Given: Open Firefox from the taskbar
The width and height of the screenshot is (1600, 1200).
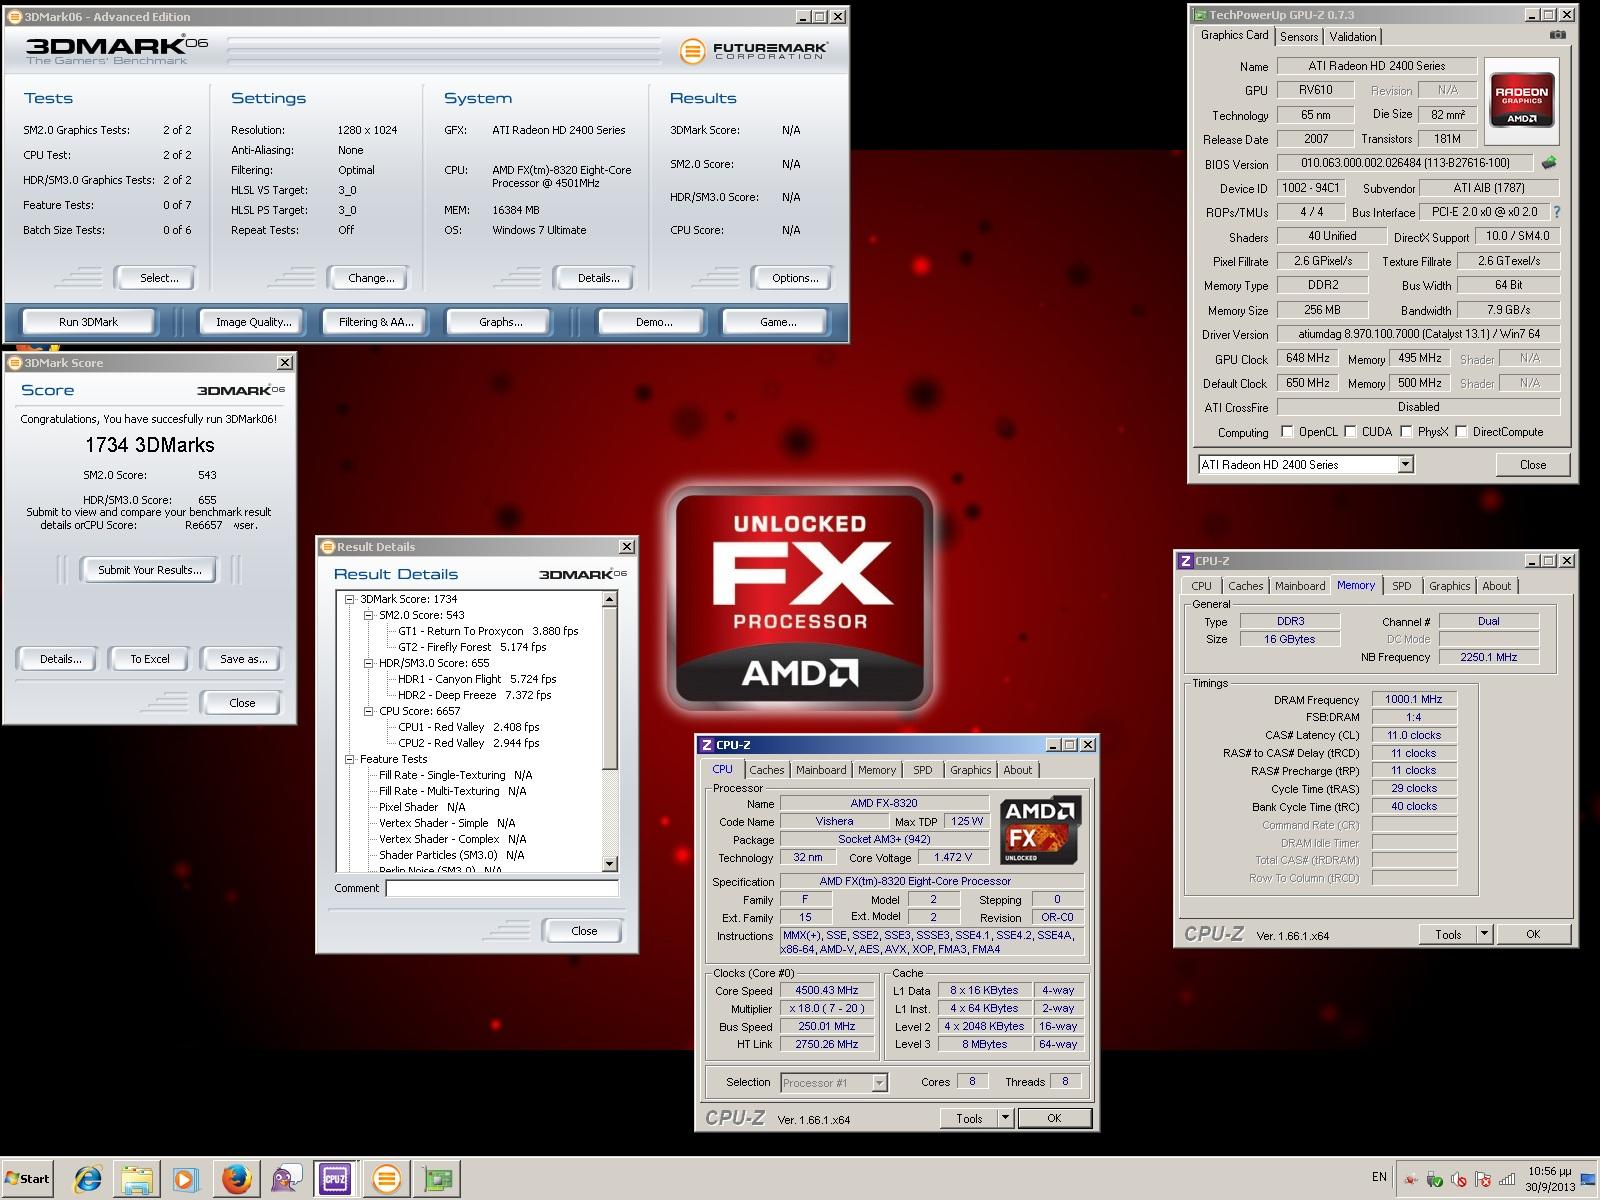Looking at the screenshot, I should click(x=236, y=1179).
